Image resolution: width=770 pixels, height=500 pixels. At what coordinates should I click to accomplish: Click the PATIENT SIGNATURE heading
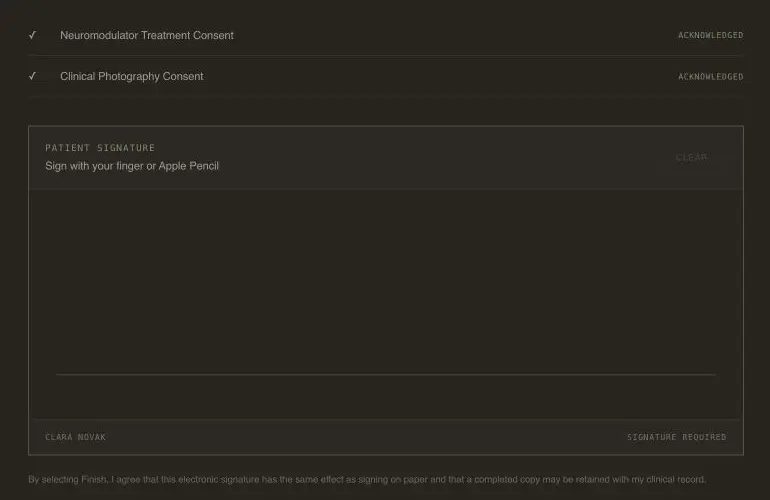100,148
